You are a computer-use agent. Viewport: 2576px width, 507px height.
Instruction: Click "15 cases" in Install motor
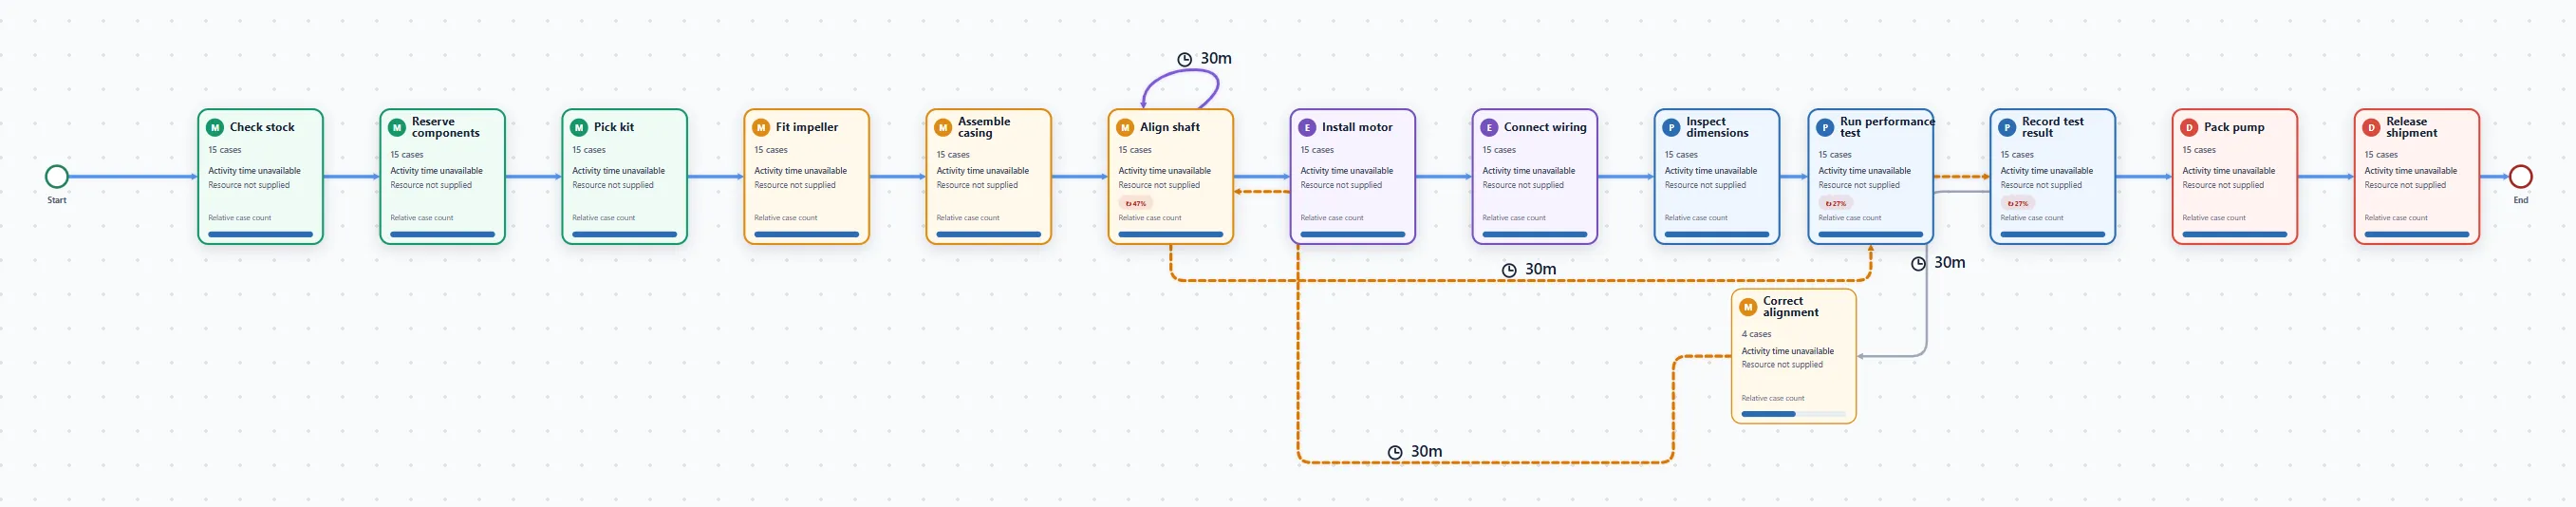[1317, 150]
